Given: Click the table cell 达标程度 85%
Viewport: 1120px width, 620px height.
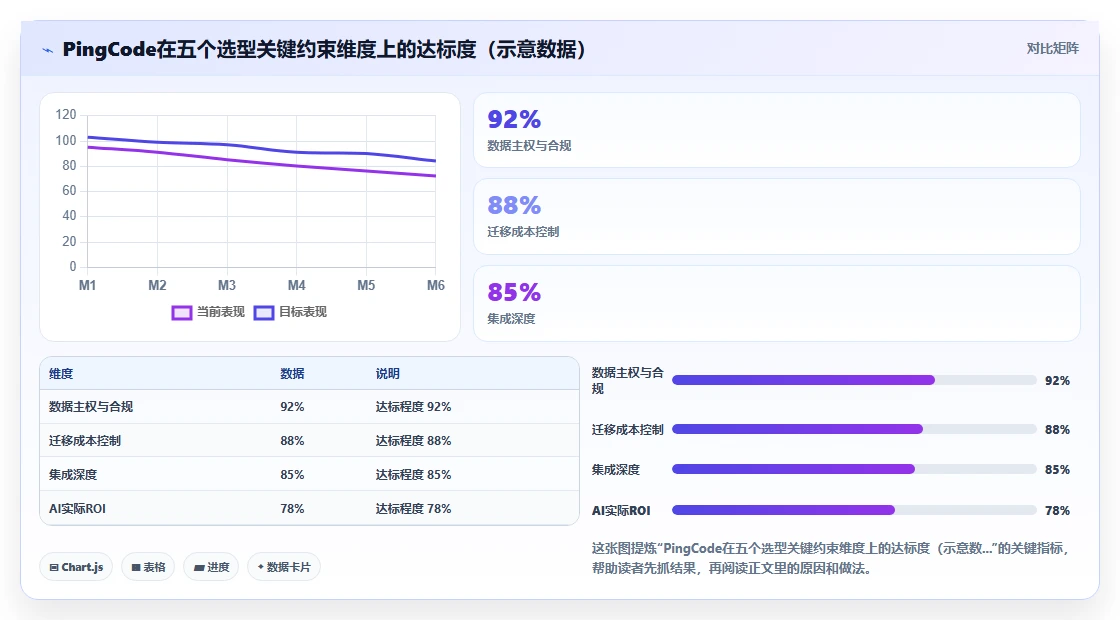Looking at the screenshot, I should [x=414, y=474].
